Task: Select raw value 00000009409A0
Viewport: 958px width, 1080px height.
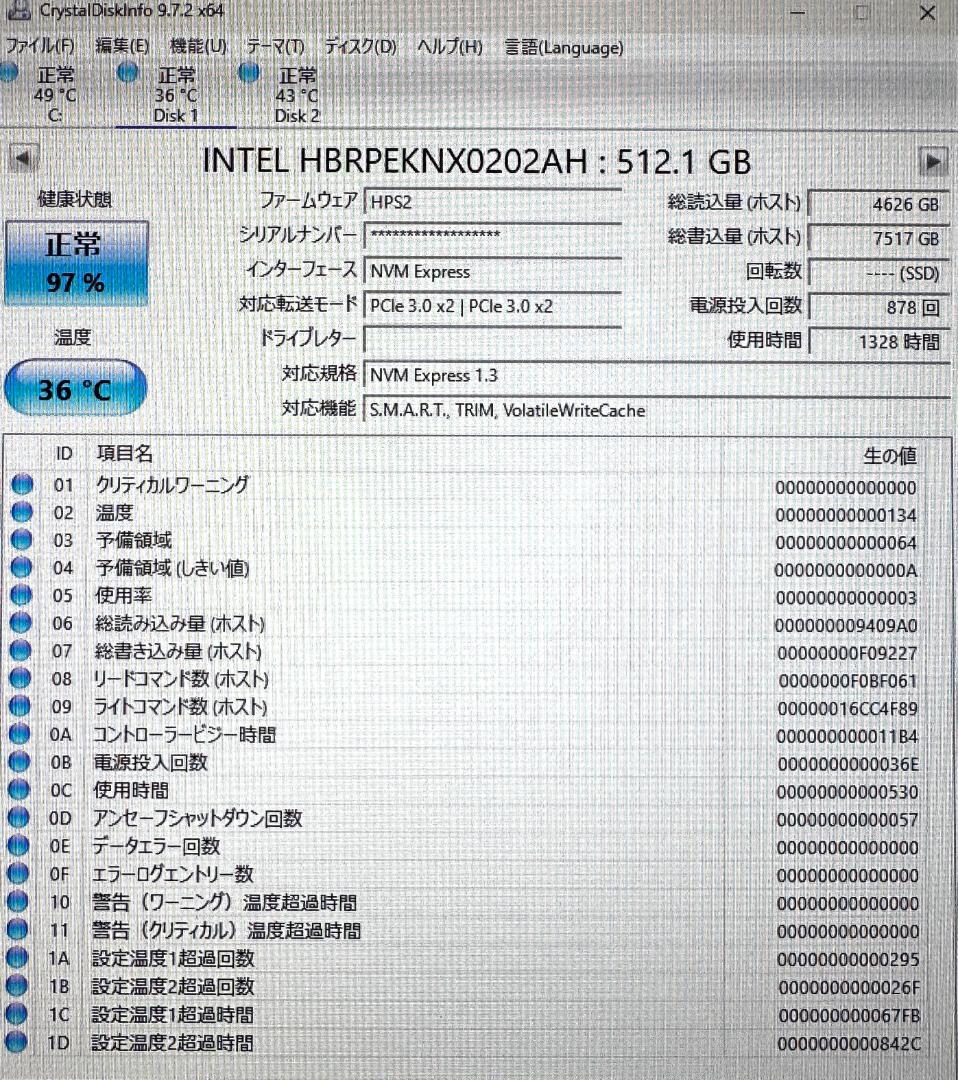Action: [x=846, y=626]
